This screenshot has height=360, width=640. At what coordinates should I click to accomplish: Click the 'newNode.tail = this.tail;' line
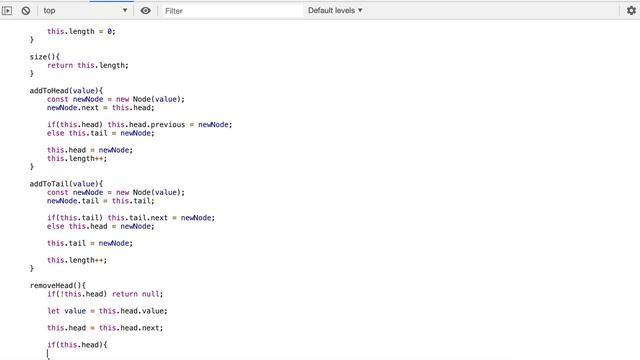point(101,201)
